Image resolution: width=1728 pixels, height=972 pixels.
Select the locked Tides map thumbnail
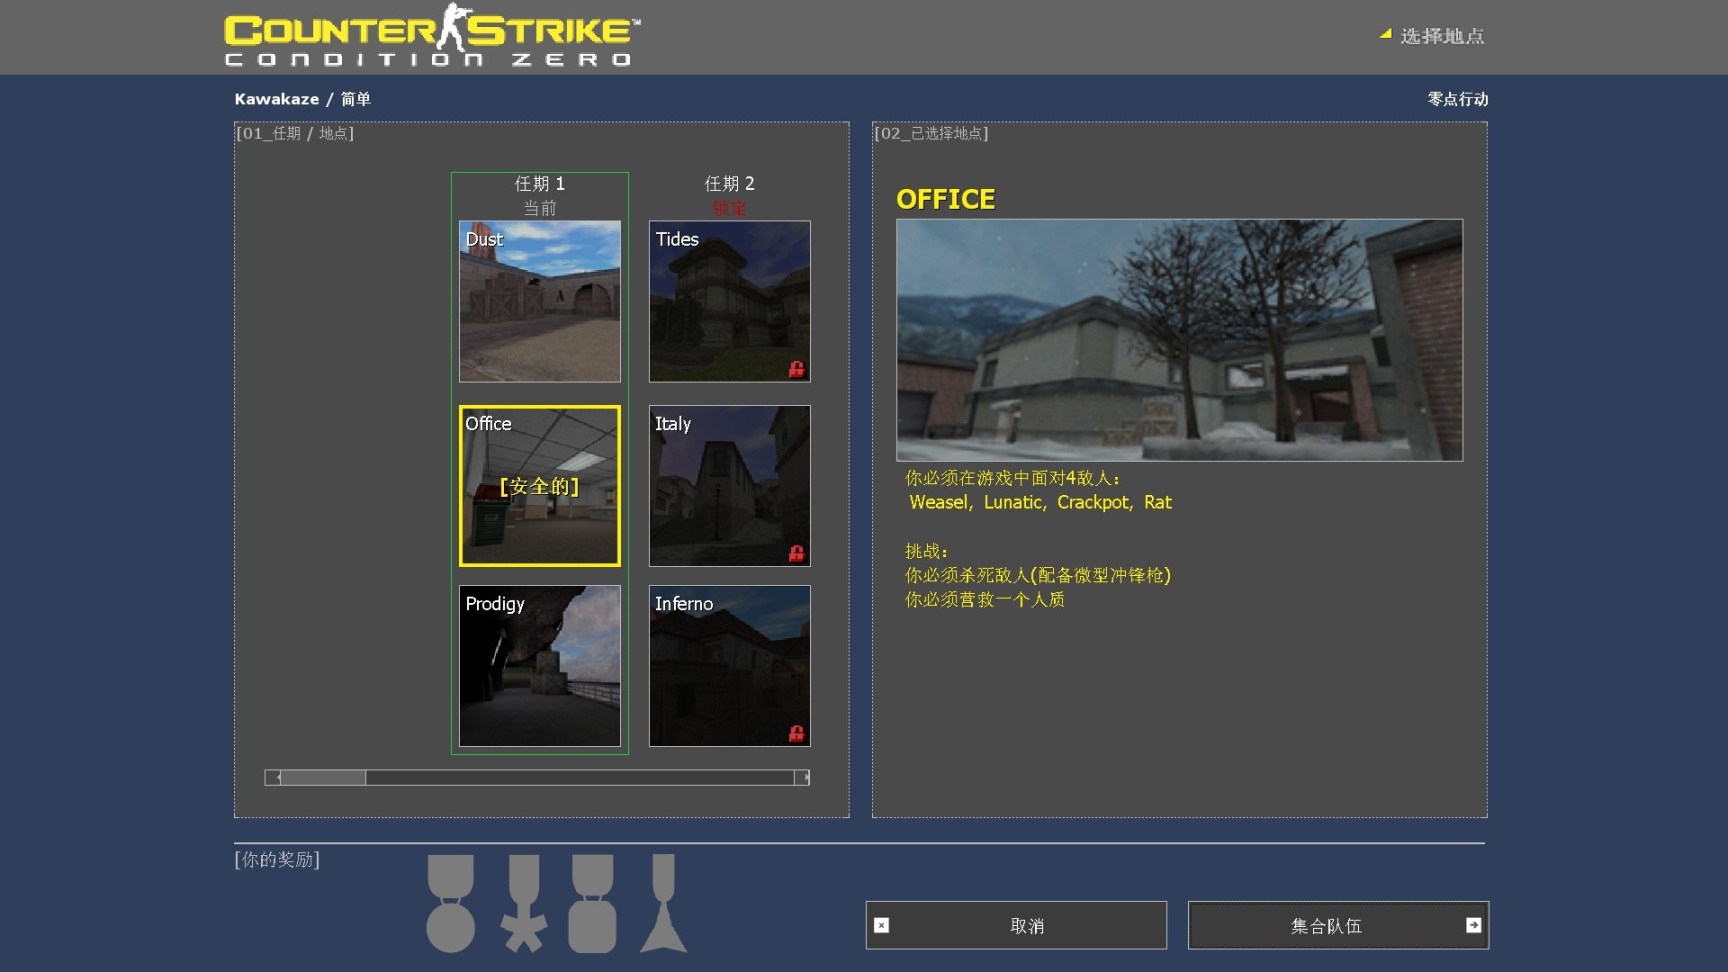tap(730, 301)
